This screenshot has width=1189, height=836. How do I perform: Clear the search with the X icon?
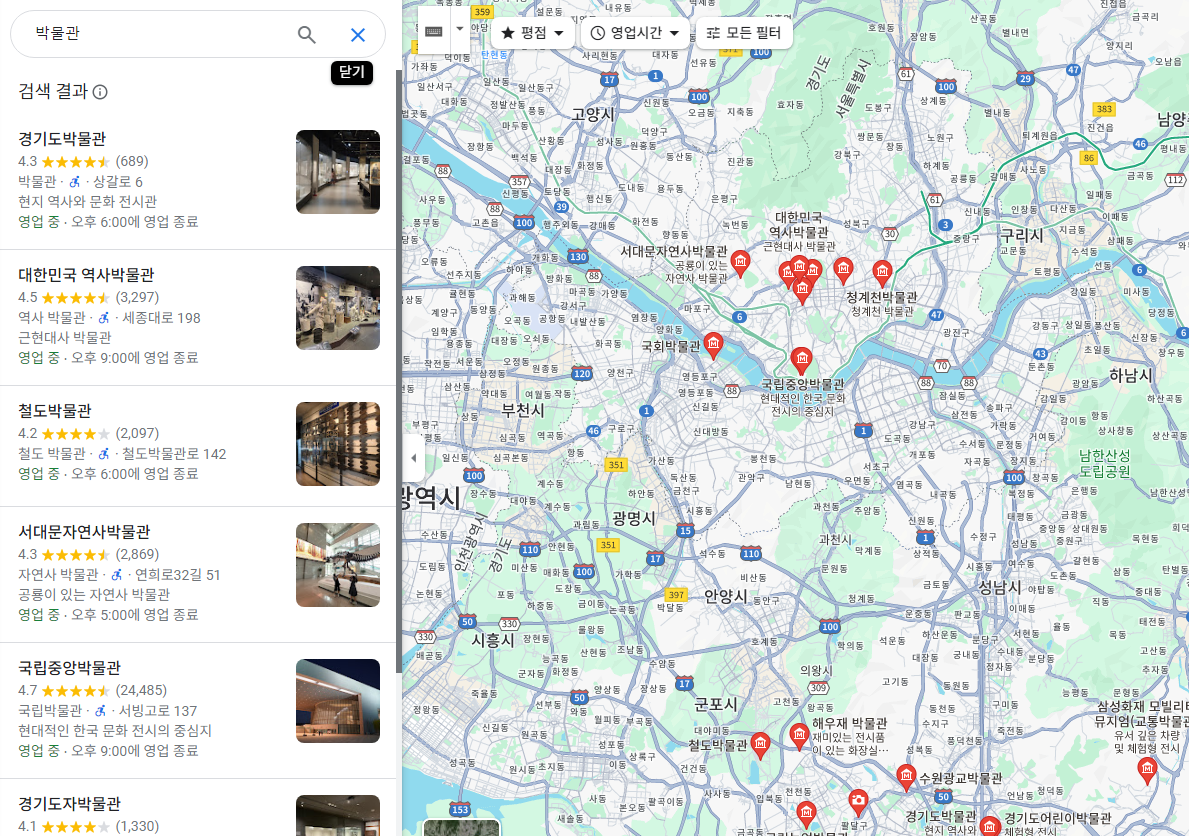(358, 34)
